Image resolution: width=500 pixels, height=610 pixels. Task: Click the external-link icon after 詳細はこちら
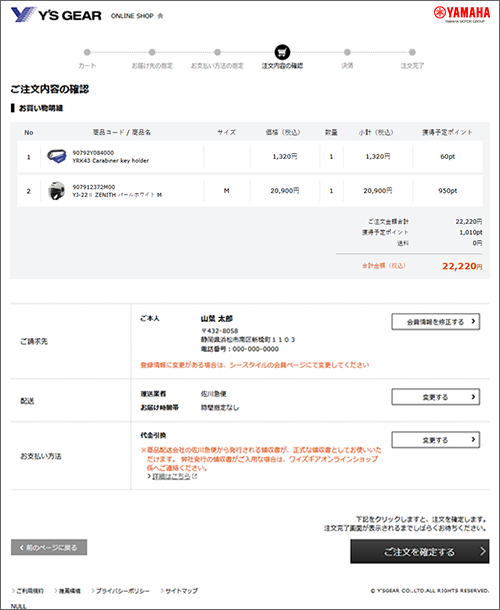[195, 476]
